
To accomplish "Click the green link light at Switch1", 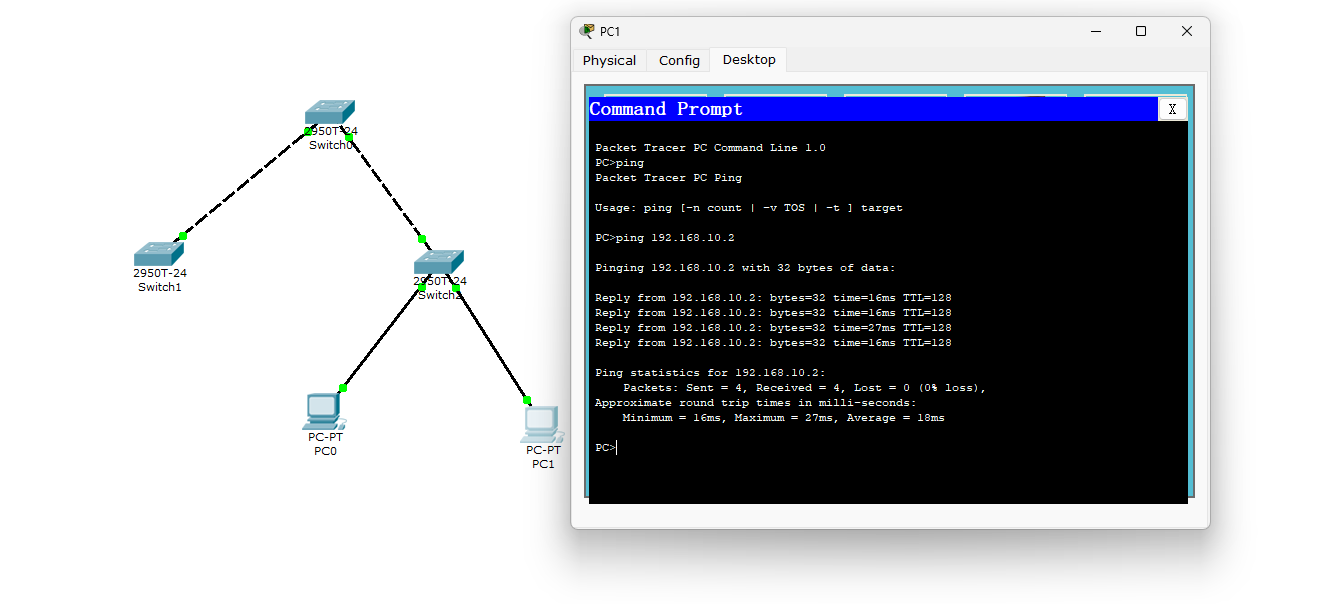I will [x=183, y=236].
